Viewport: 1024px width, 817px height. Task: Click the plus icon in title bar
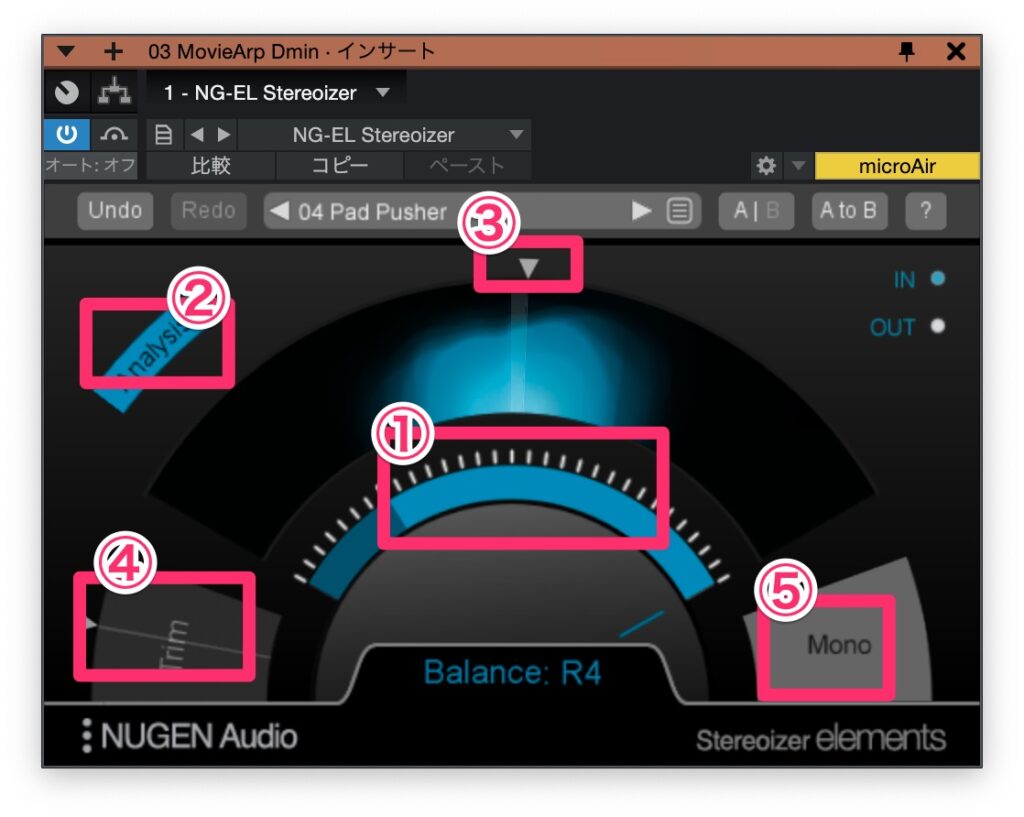pyautogui.click(x=113, y=52)
